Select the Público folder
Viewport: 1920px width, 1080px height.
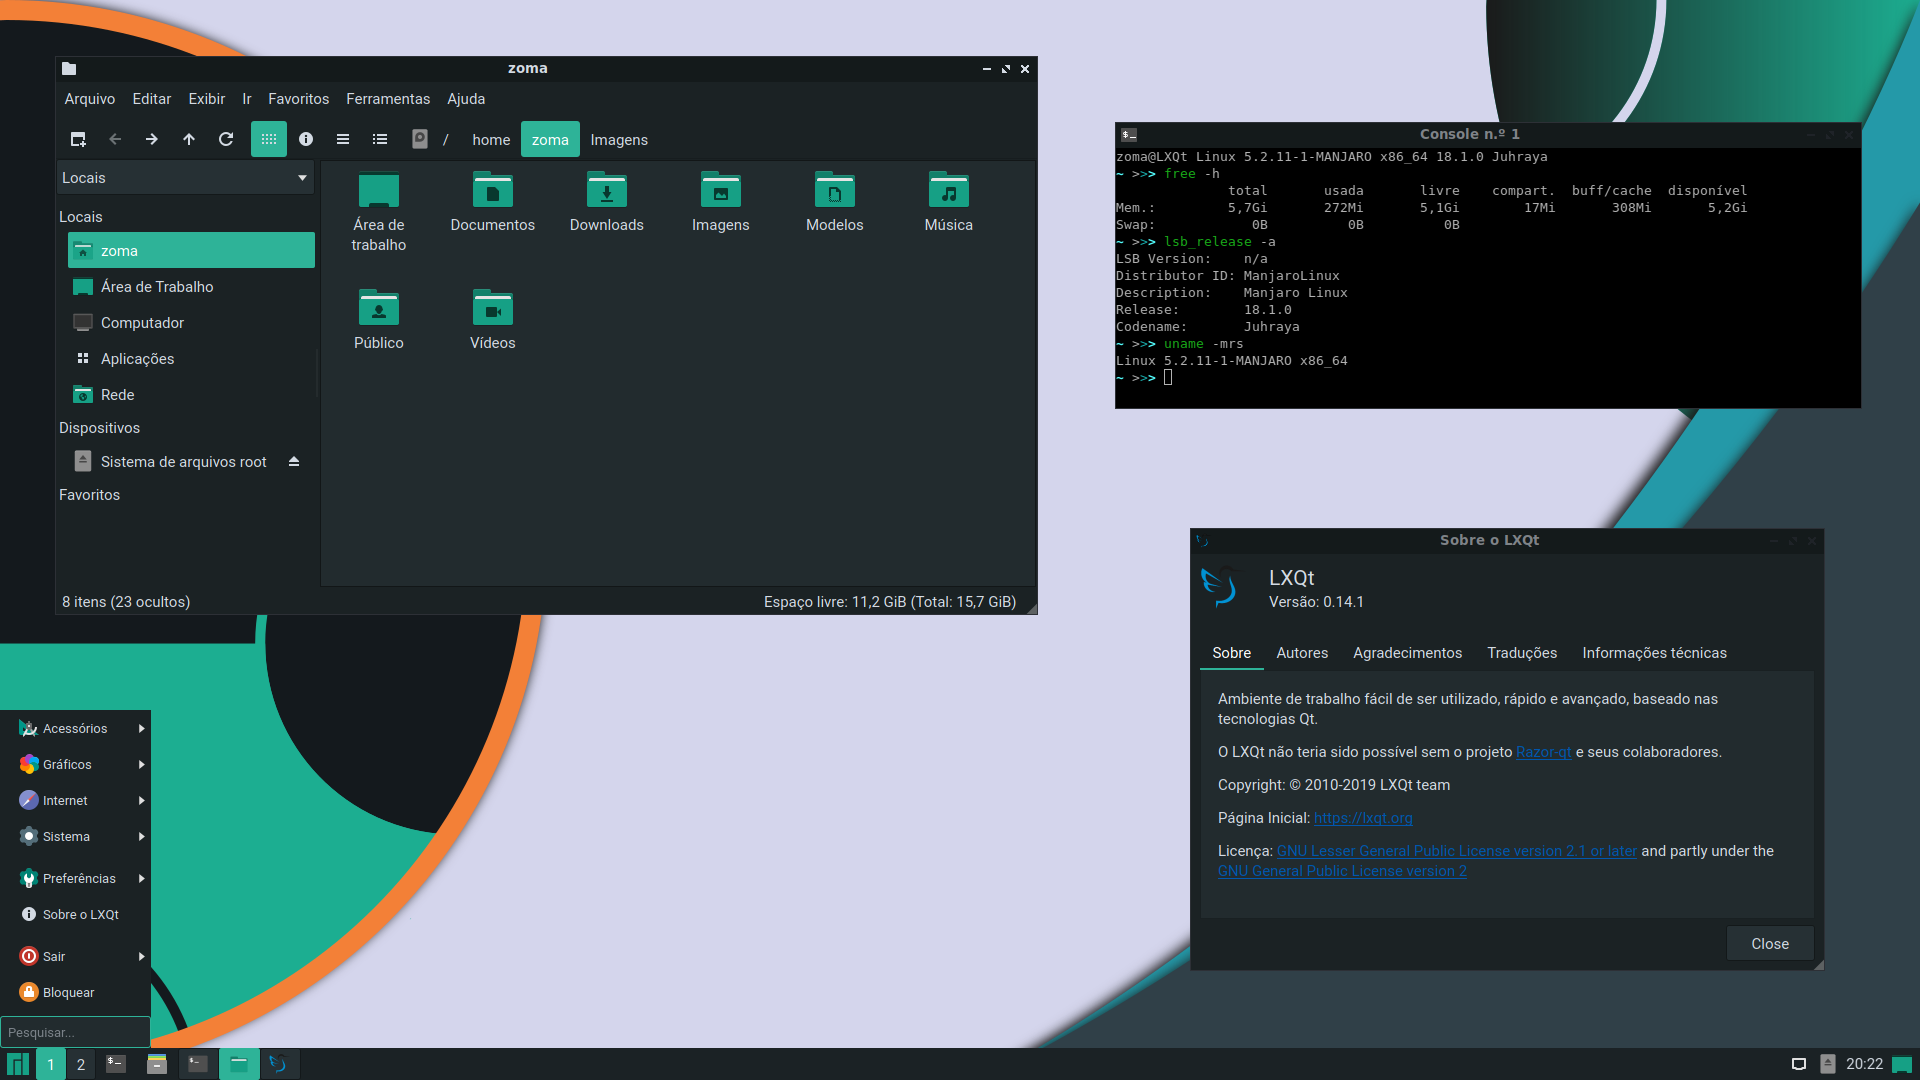[x=379, y=321]
